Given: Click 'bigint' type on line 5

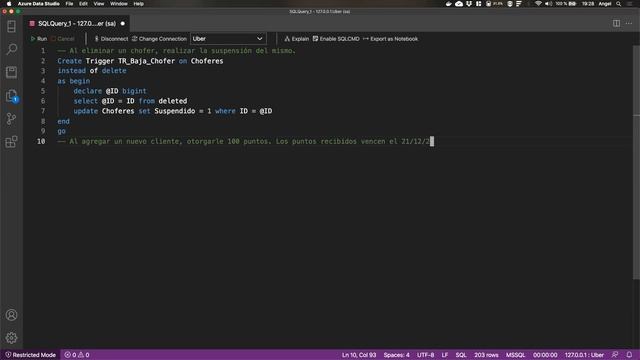Looking at the screenshot, I should tap(134, 91).
